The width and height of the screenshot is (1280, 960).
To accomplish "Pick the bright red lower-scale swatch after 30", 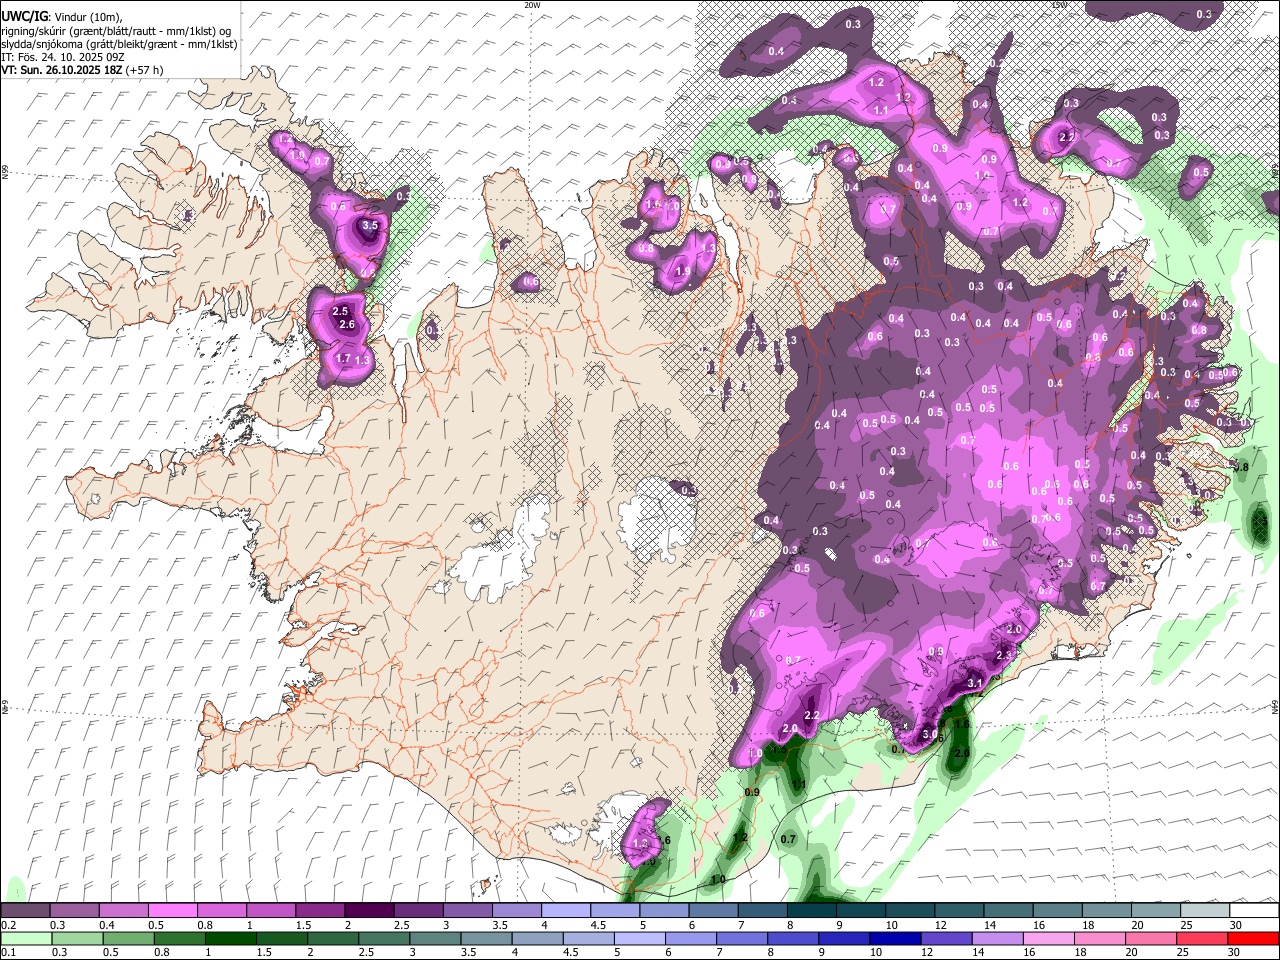I will click(x=1254, y=938).
